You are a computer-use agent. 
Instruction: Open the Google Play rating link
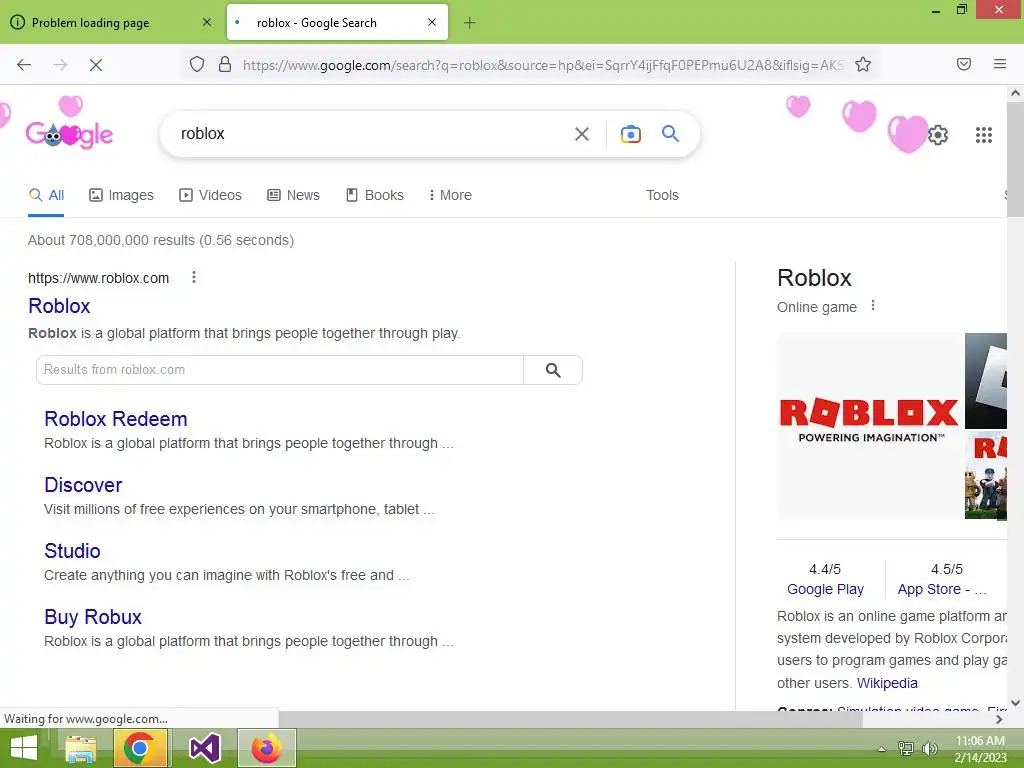point(825,589)
